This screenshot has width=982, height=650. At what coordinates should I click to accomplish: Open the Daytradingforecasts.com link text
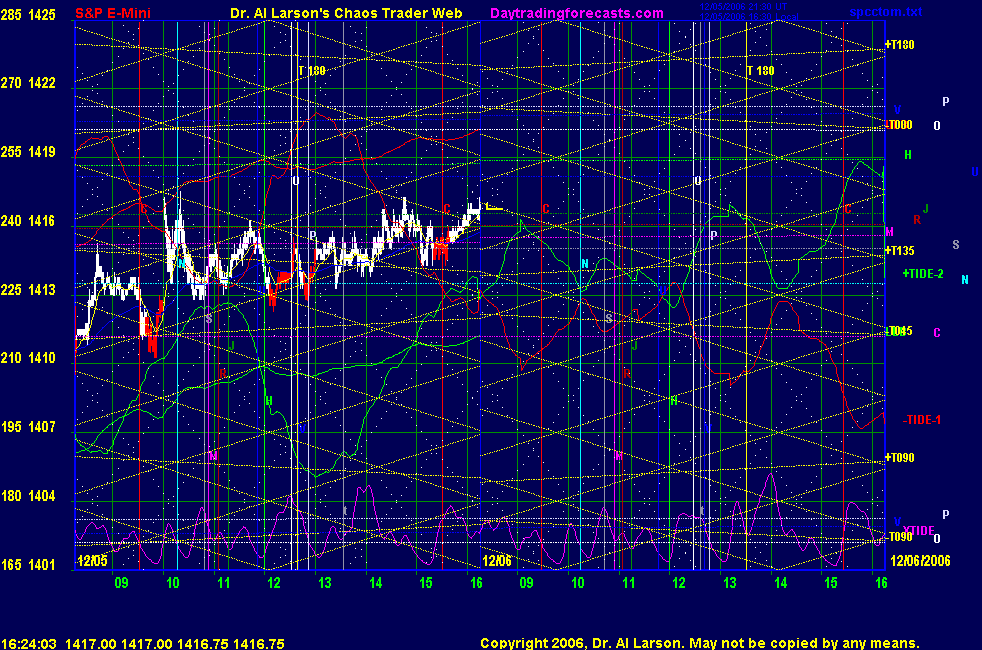(x=577, y=13)
